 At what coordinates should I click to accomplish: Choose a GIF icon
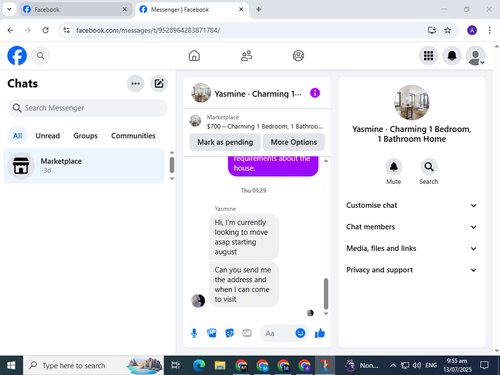click(x=247, y=333)
